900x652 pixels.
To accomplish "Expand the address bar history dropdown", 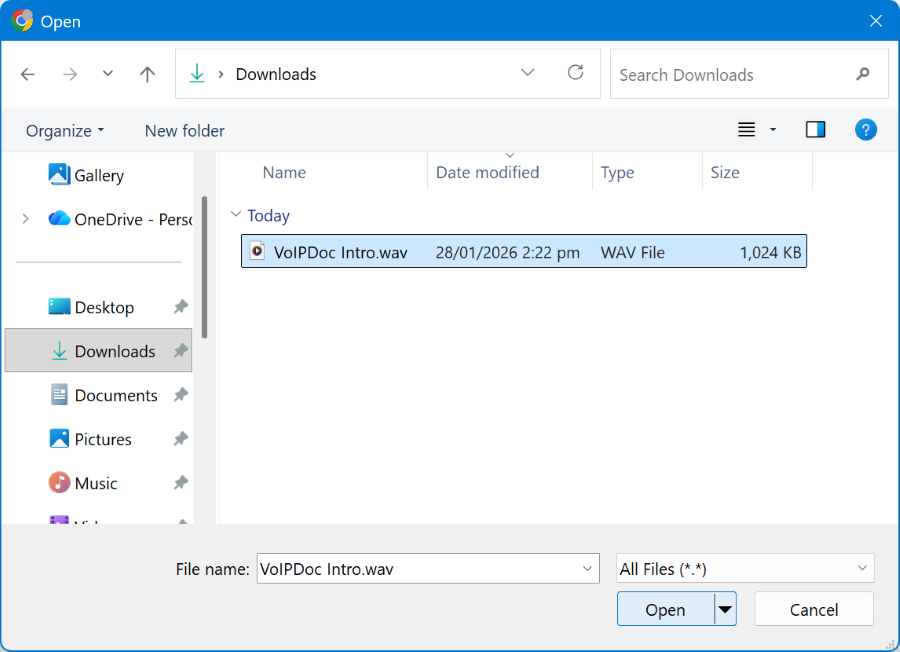I will (x=528, y=73).
